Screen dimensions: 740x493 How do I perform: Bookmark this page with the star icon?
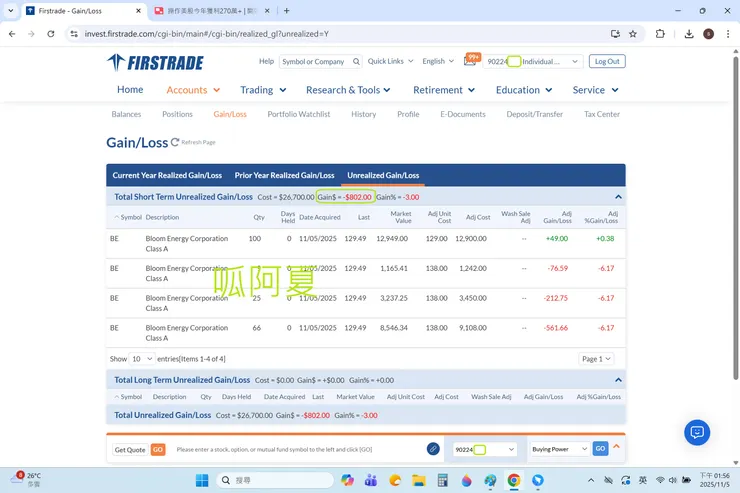point(633,34)
